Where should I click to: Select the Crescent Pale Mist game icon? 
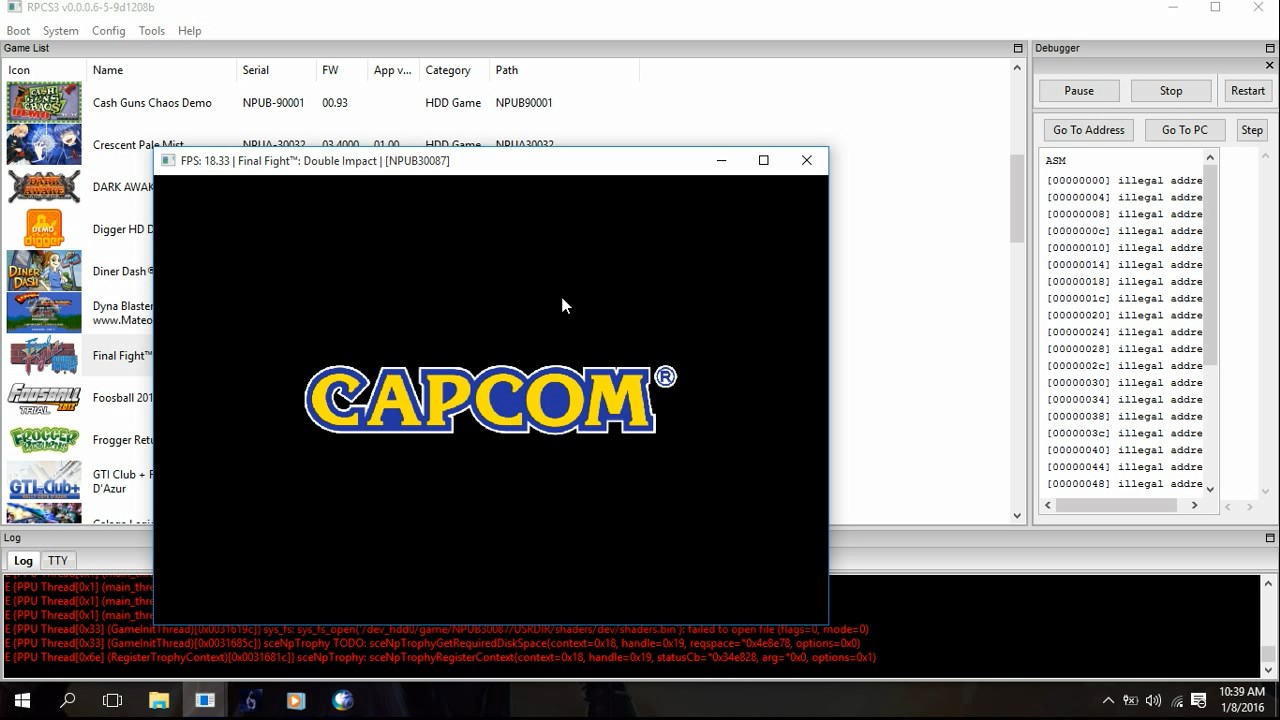click(x=44, y=144)
